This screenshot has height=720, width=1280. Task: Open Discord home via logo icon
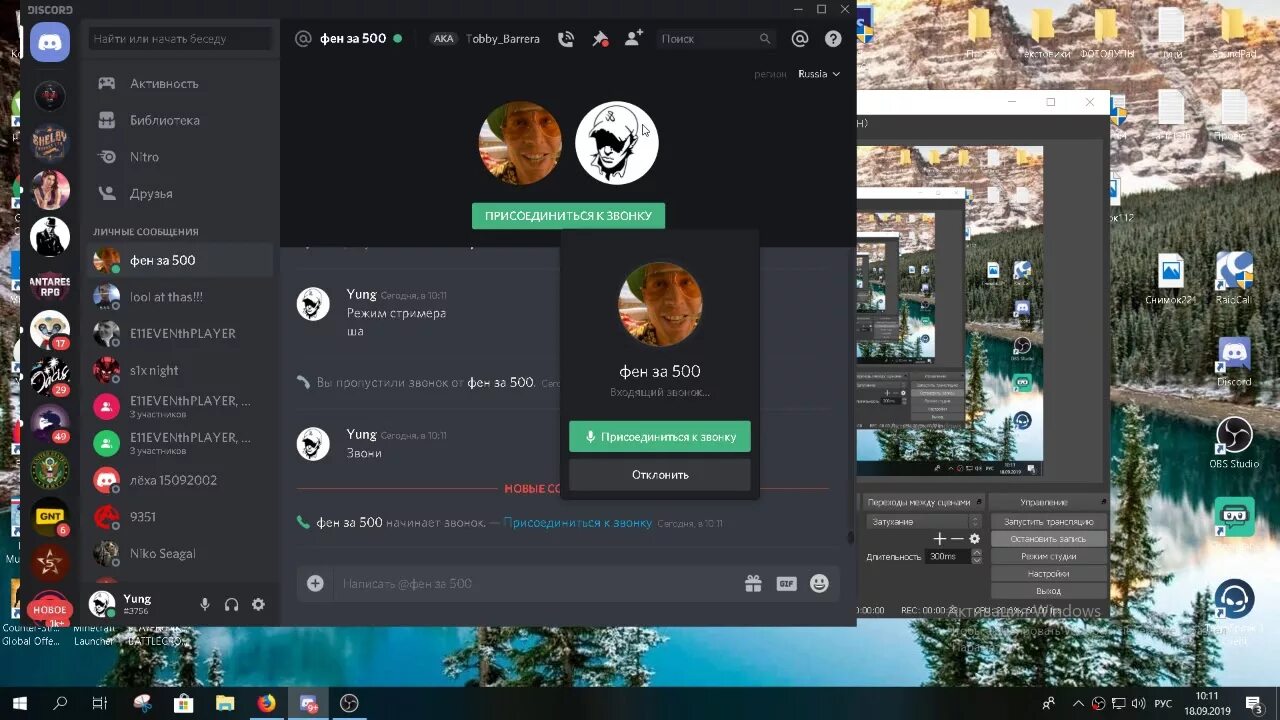50,42
